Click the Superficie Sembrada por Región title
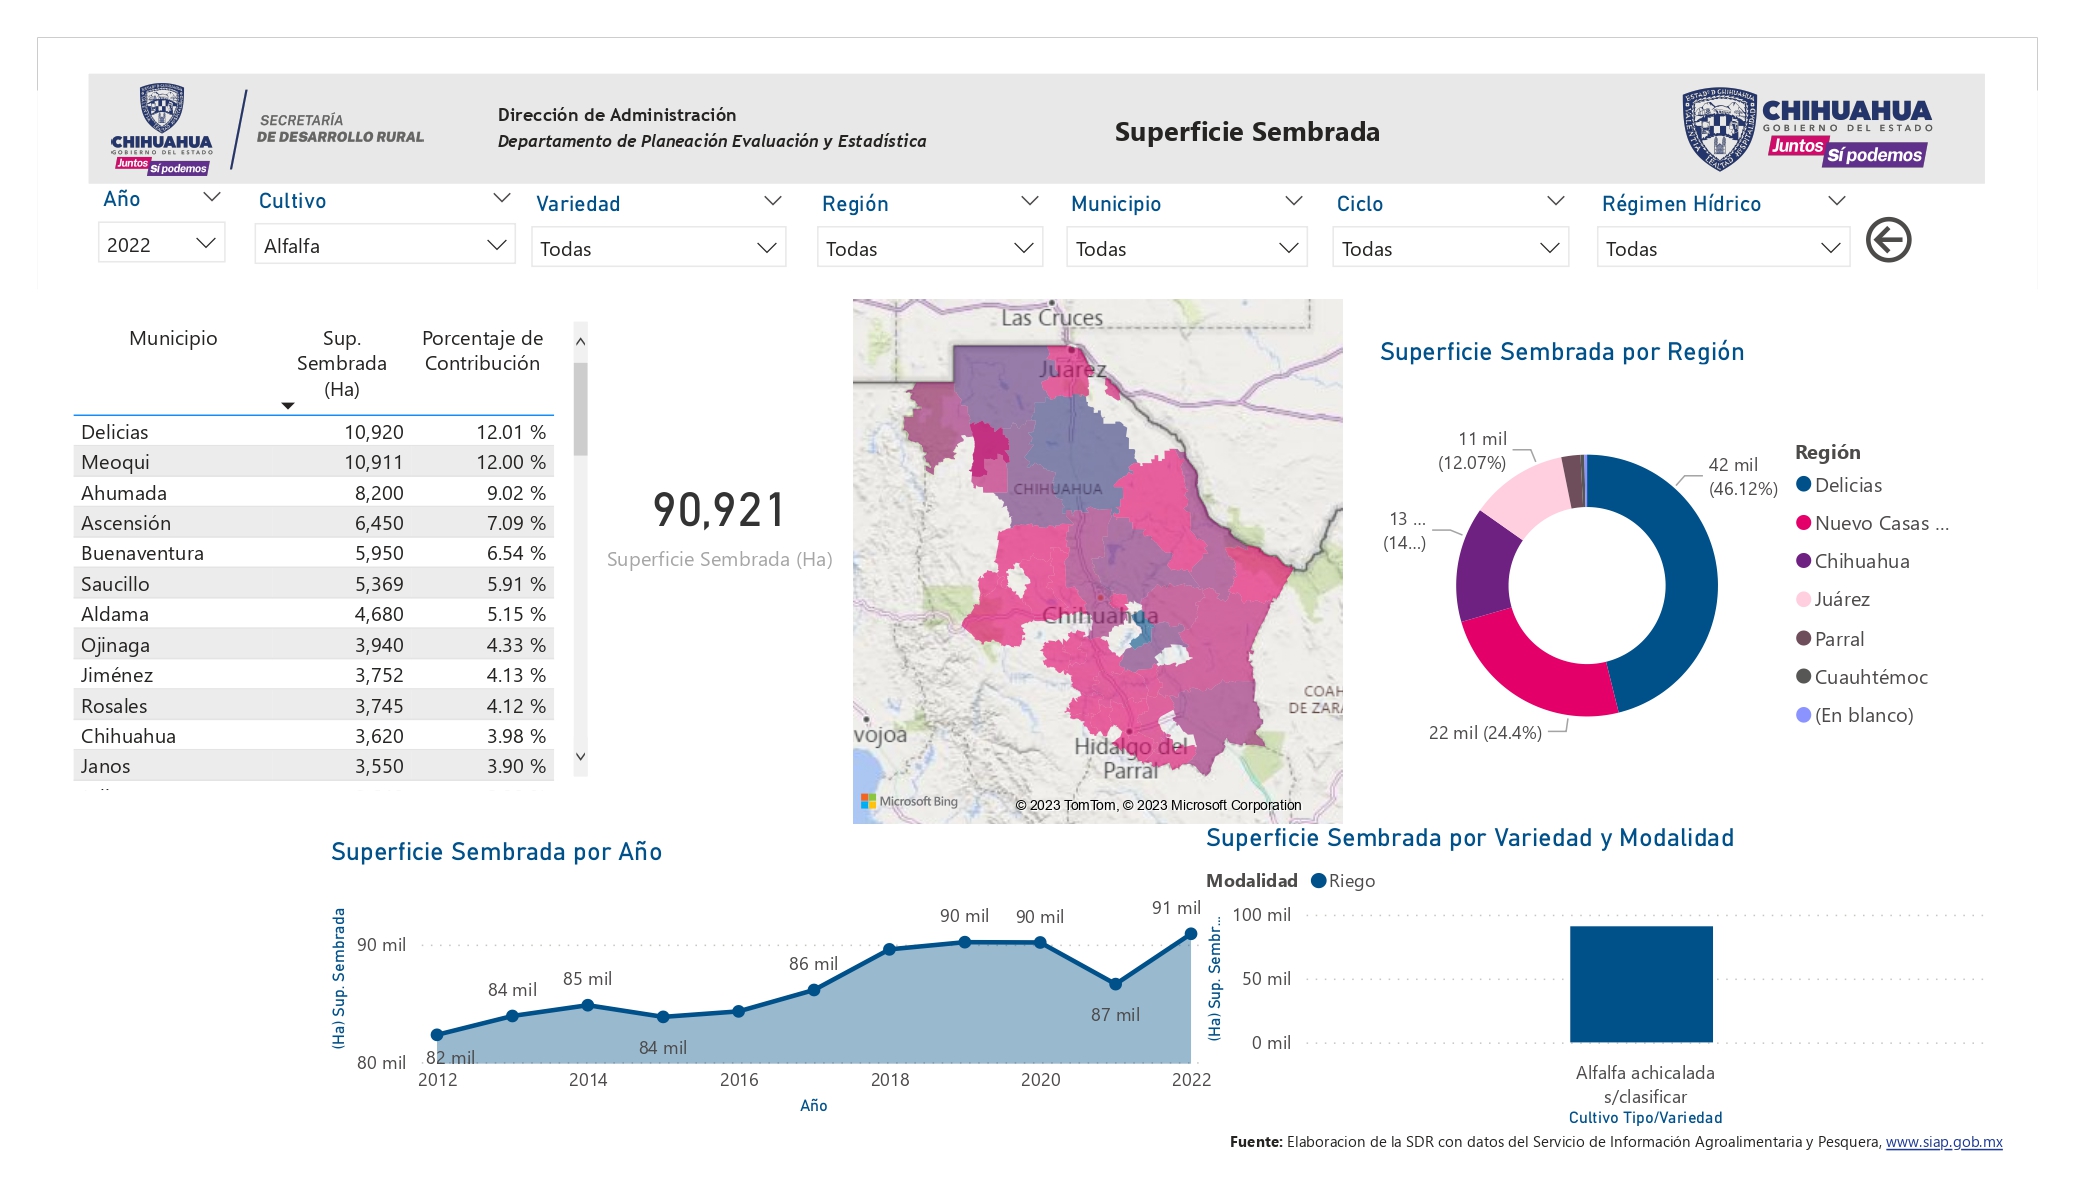The image size is (2075, 1200). tap(1562, 352)
